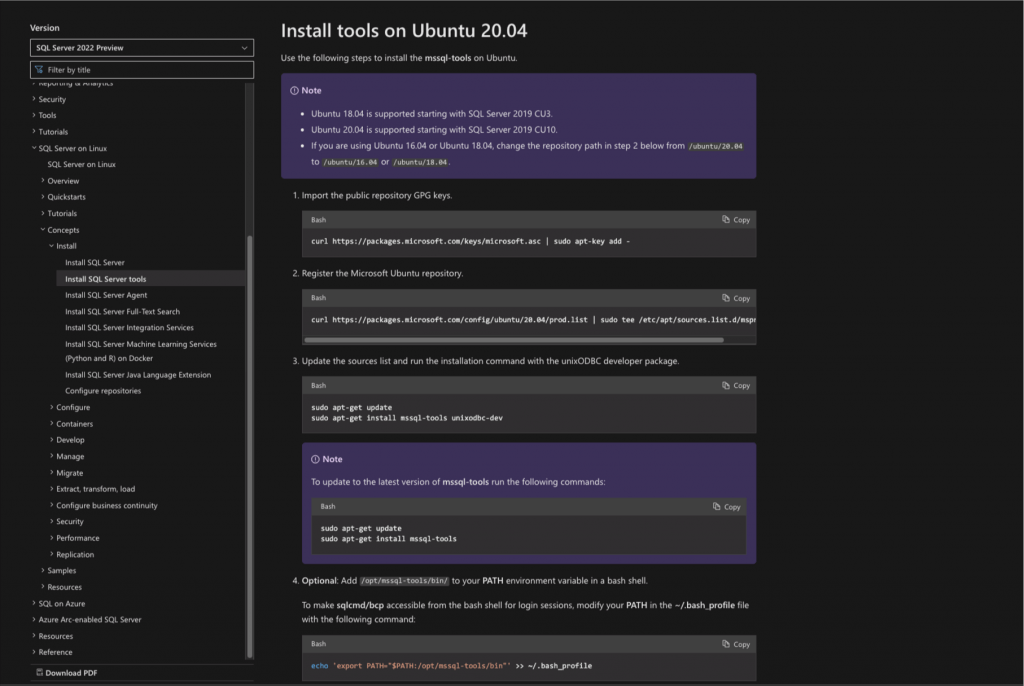Copy the GPG keys curl command
This screenshot has width=1024, height=686.
(736, 220)
